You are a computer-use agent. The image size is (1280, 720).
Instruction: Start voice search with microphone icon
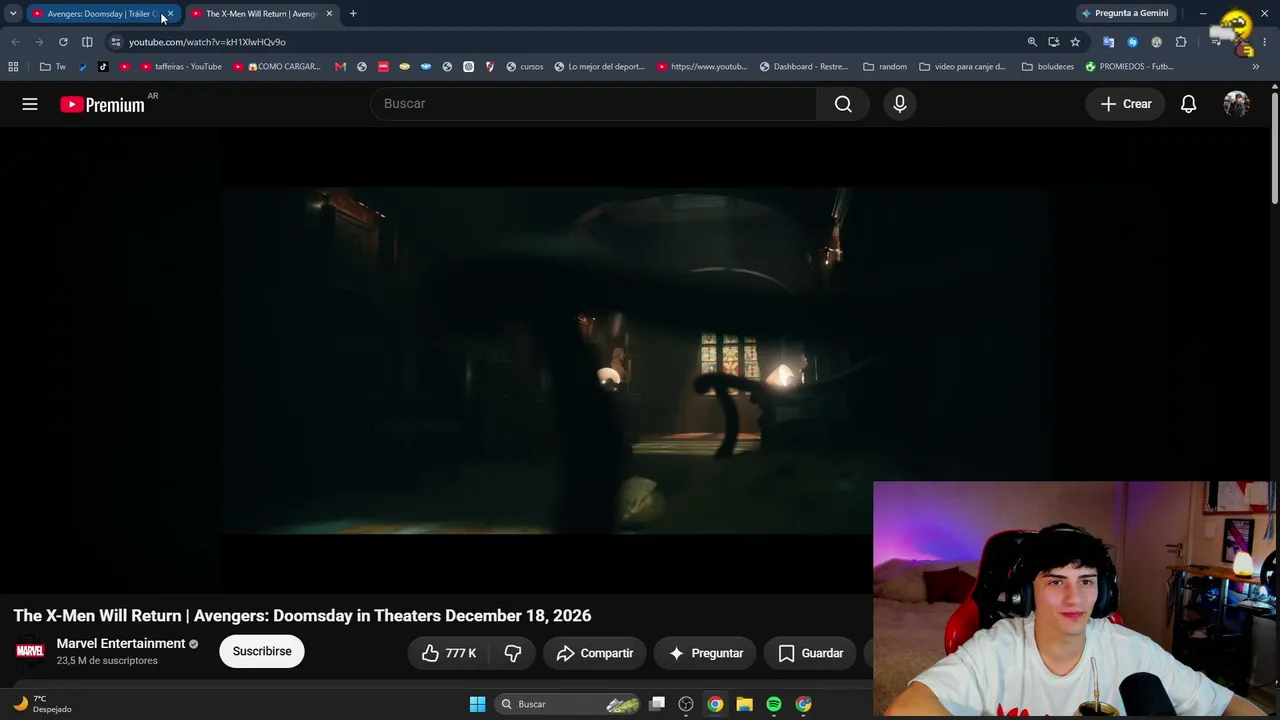900,104
